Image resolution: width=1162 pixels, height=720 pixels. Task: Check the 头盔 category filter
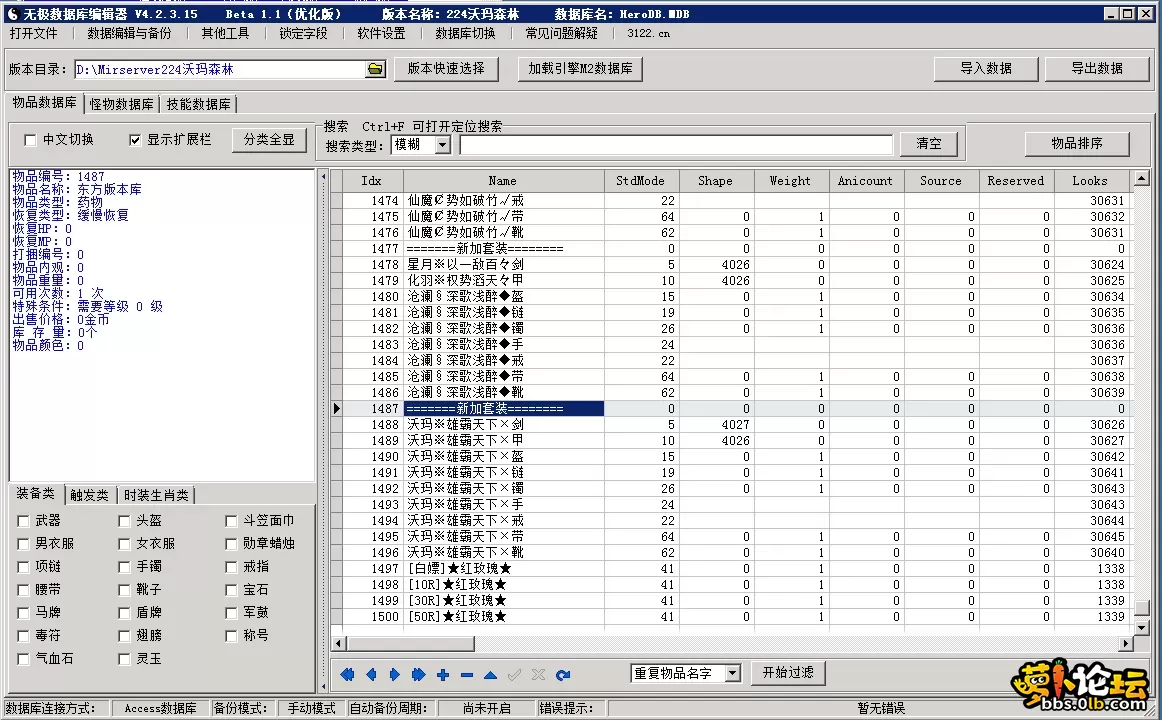tap(124, 521)
